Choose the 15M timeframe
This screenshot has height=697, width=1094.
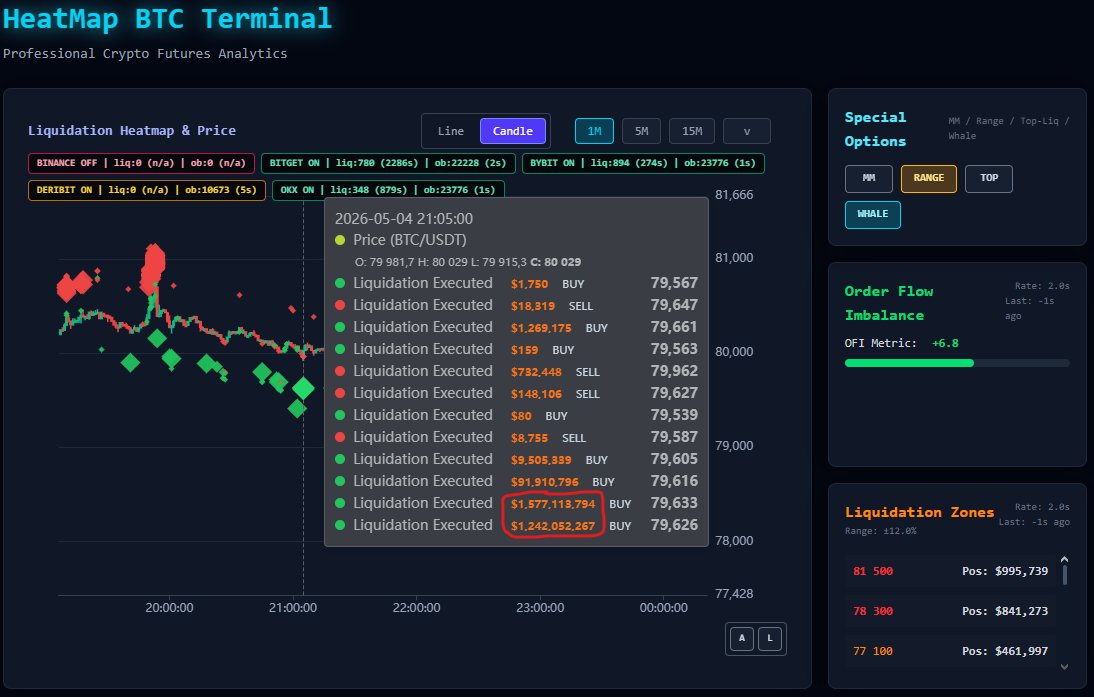click(x=692, y=131)
